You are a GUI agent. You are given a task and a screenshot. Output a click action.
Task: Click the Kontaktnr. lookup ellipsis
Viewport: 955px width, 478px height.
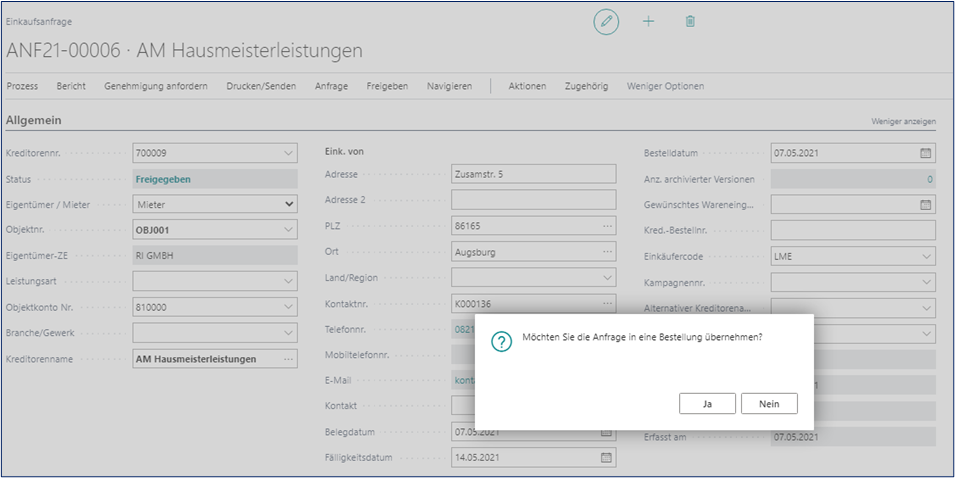point(607,303)
